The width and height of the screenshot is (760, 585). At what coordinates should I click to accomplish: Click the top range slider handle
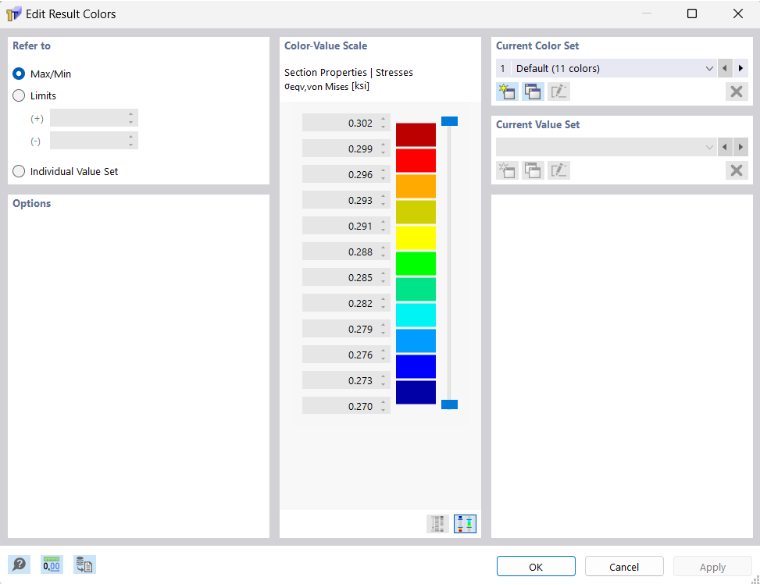click(449, 121)
